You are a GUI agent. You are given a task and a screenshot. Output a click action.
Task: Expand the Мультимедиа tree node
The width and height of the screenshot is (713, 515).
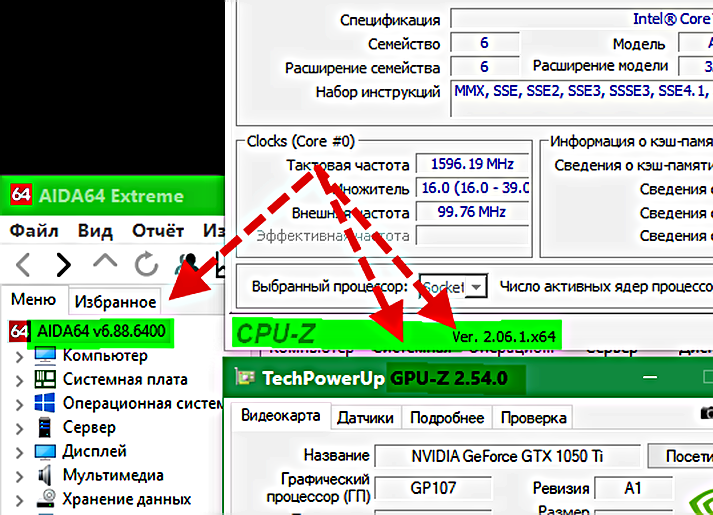click(x=19, y=476)
